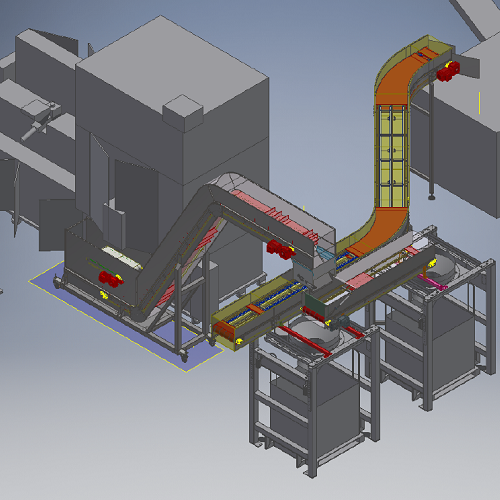The height and width of the screenshot is (500, 500).
Task: Click the yellow vertical conveyor panel
Action: coord(392,156)
